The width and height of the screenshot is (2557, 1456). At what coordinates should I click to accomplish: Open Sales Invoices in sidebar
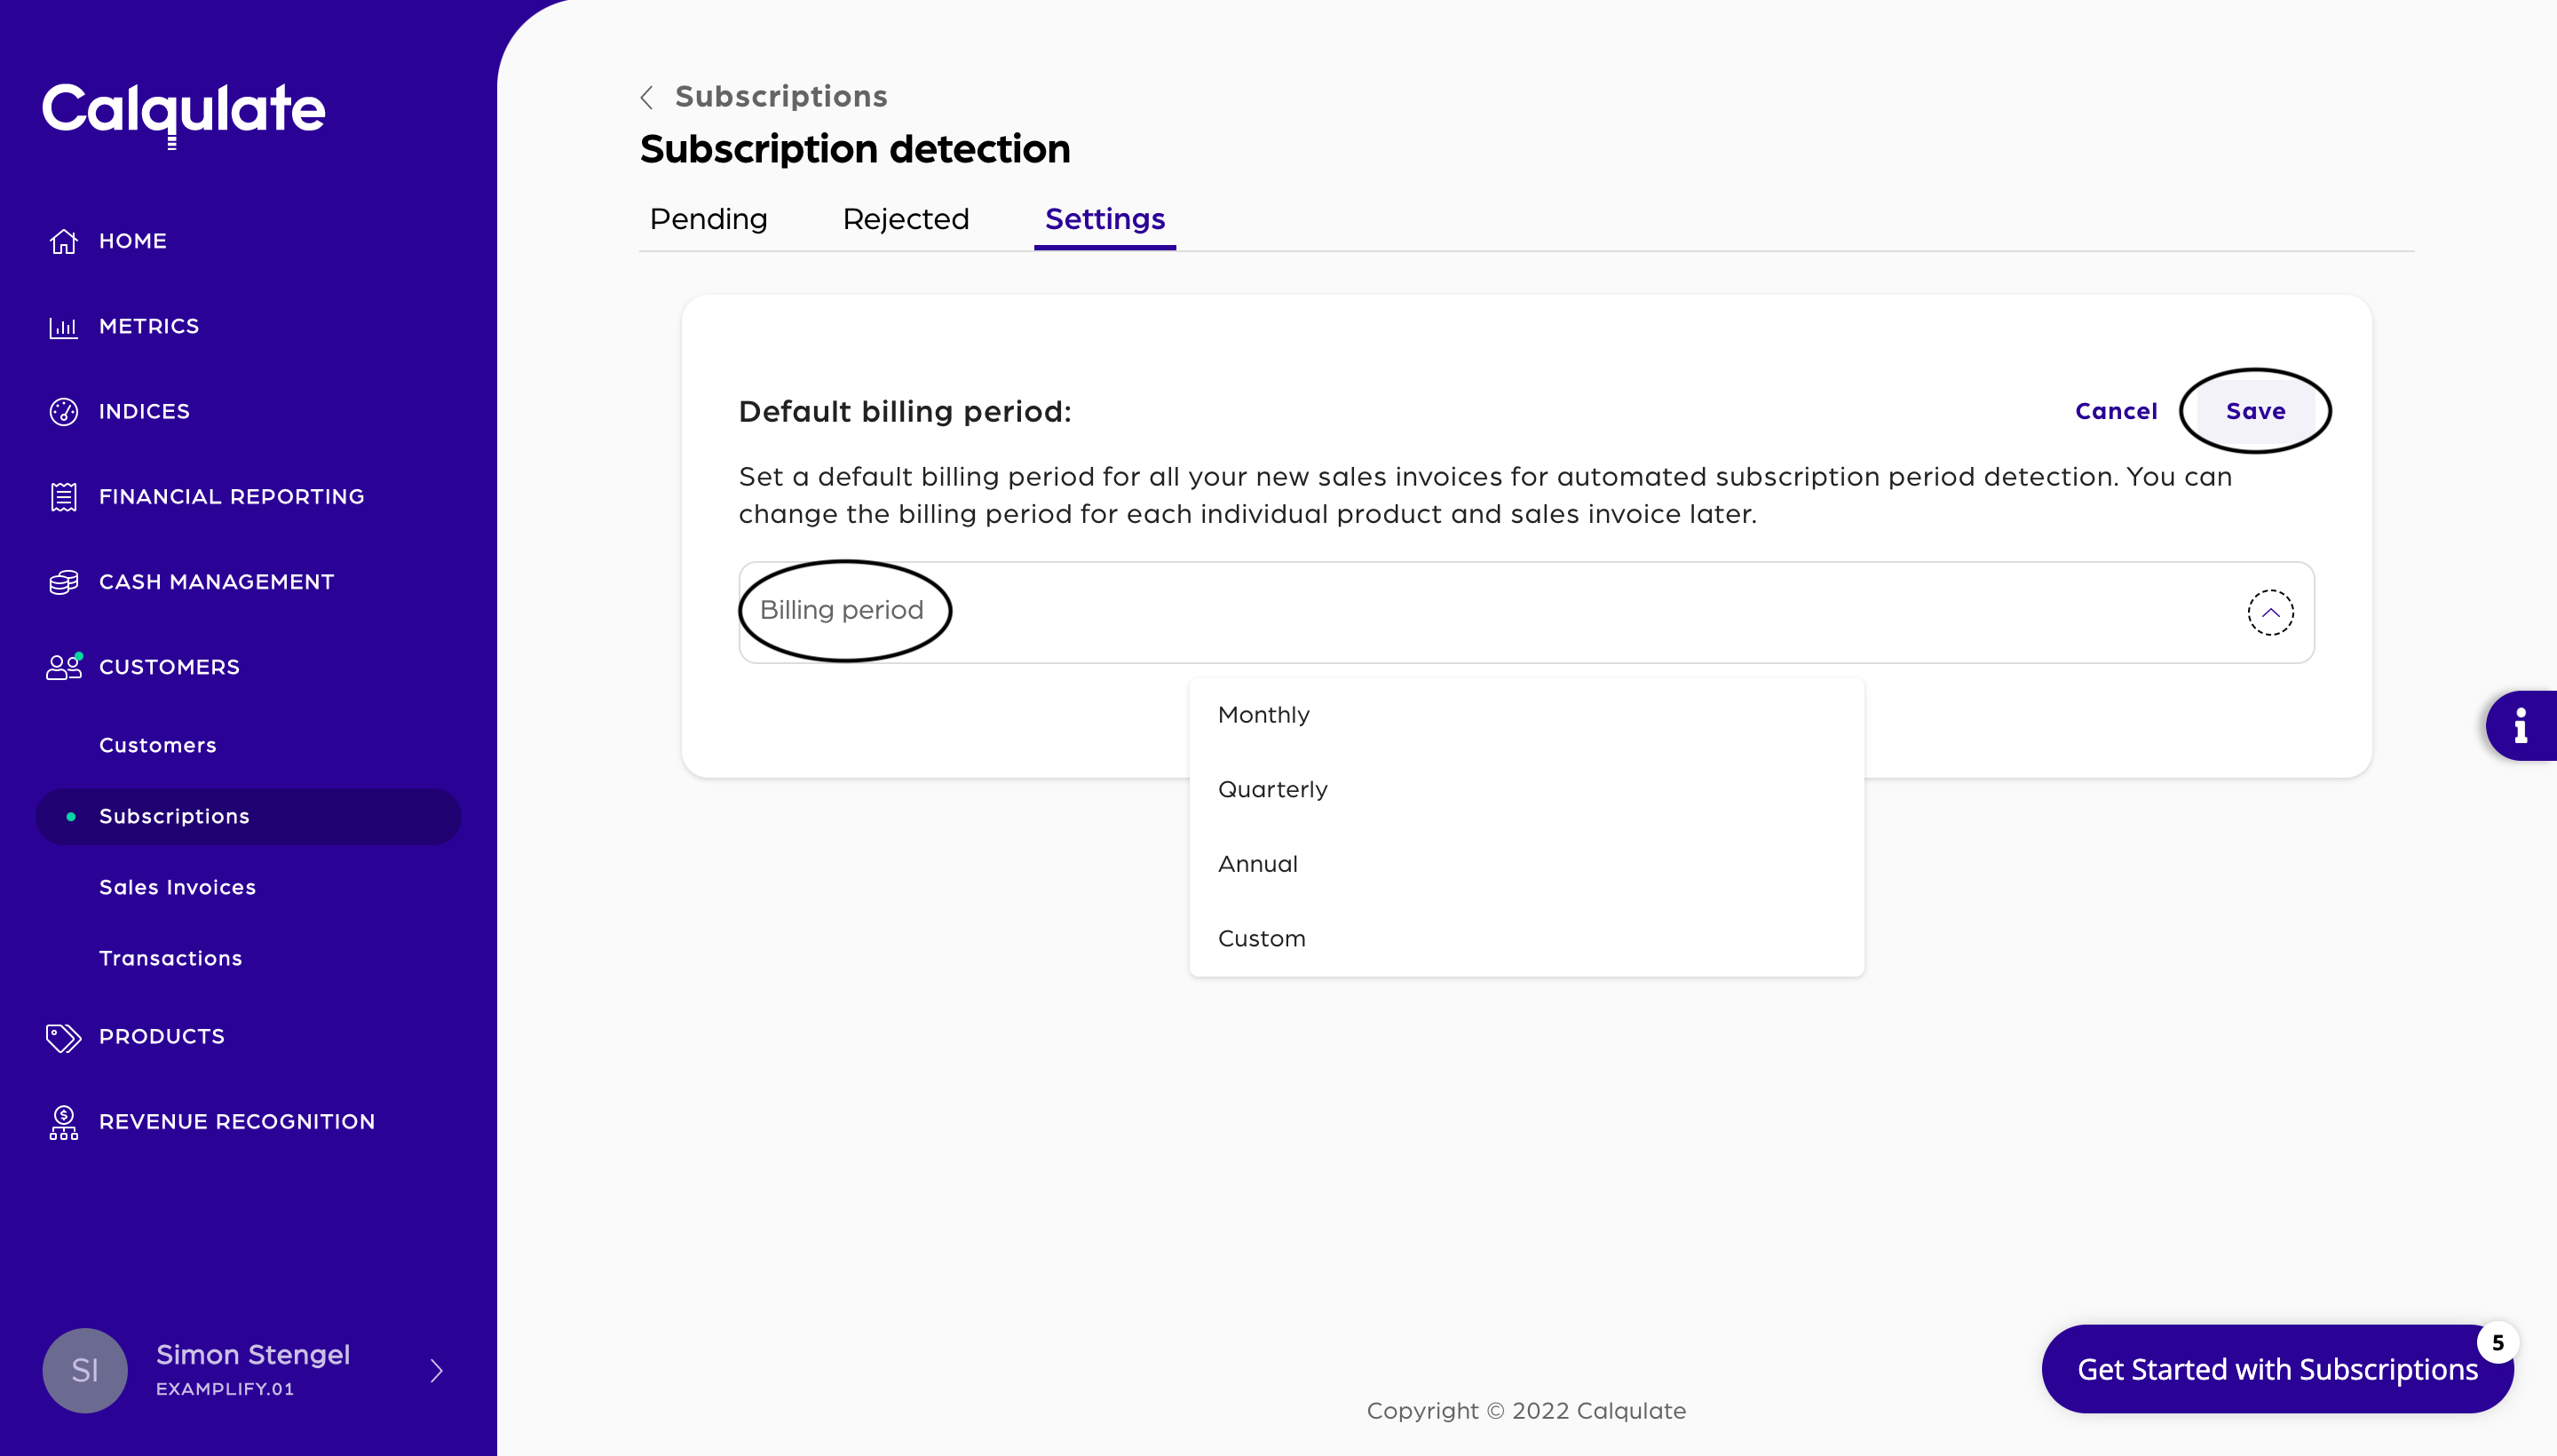(x=177, y=887)
